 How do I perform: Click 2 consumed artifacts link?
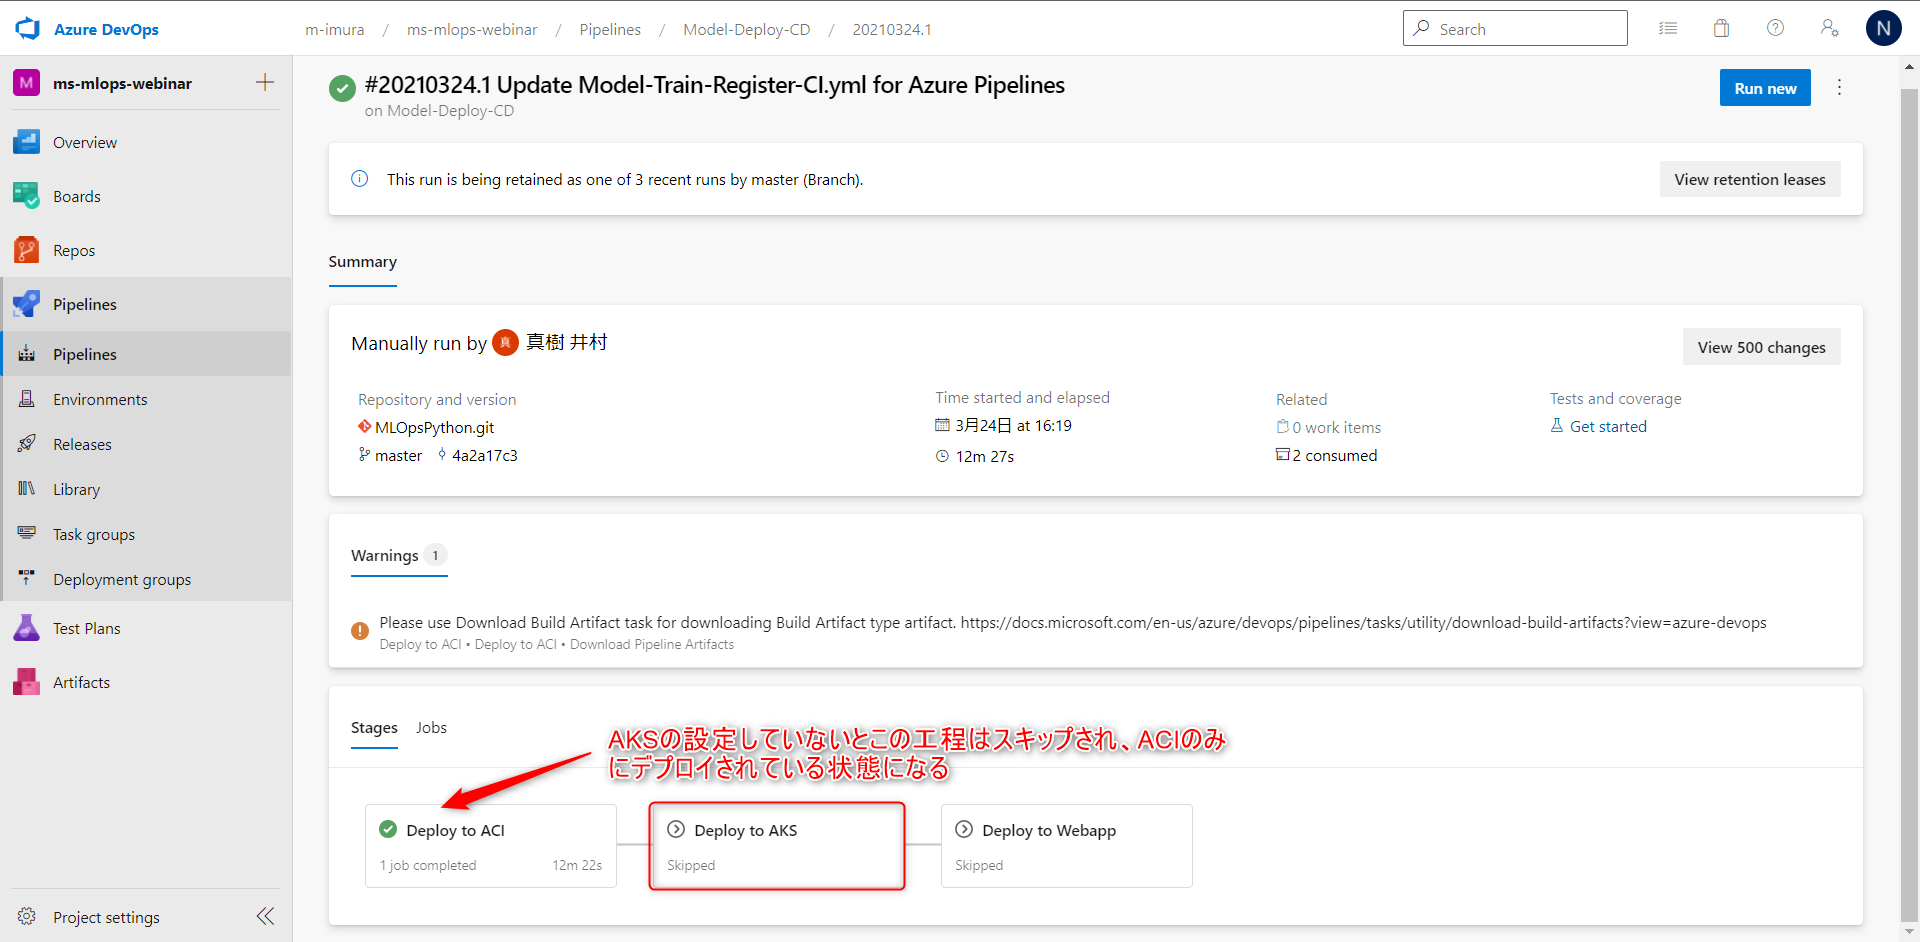point(1334,455)
